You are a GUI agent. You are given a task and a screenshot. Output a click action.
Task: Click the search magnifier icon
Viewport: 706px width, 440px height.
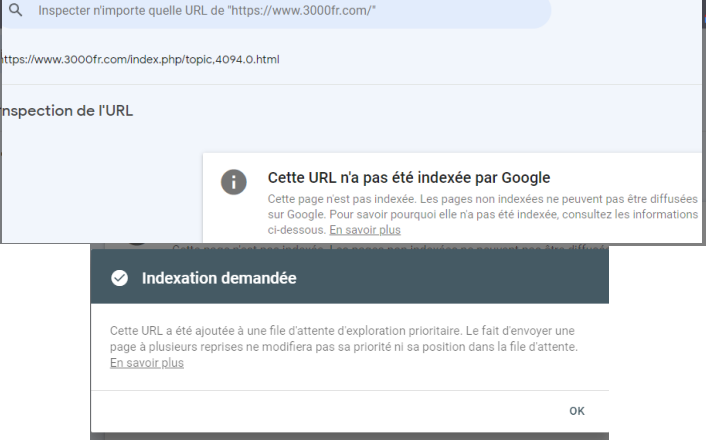click(15, 10)
